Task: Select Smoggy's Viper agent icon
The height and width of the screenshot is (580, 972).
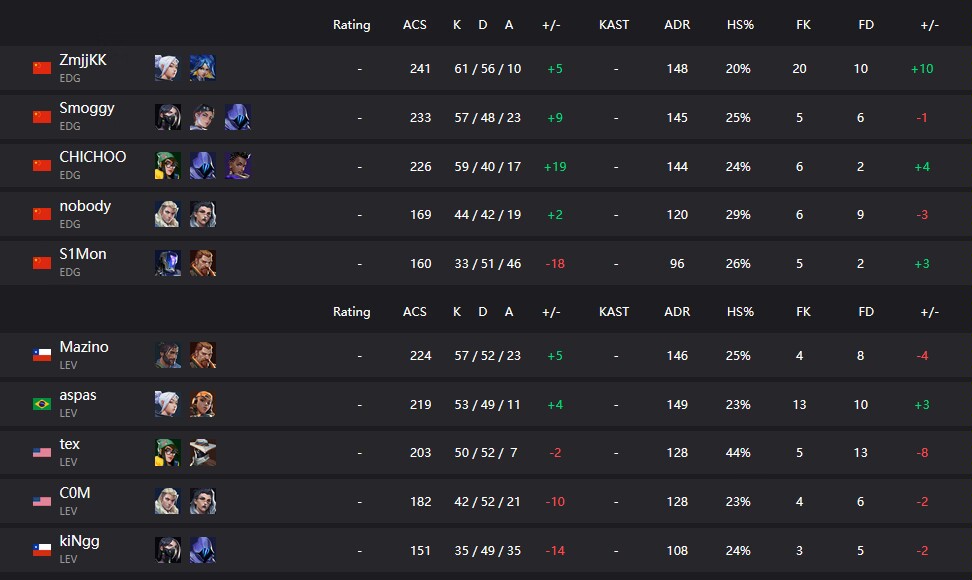Action: [167, 117]
